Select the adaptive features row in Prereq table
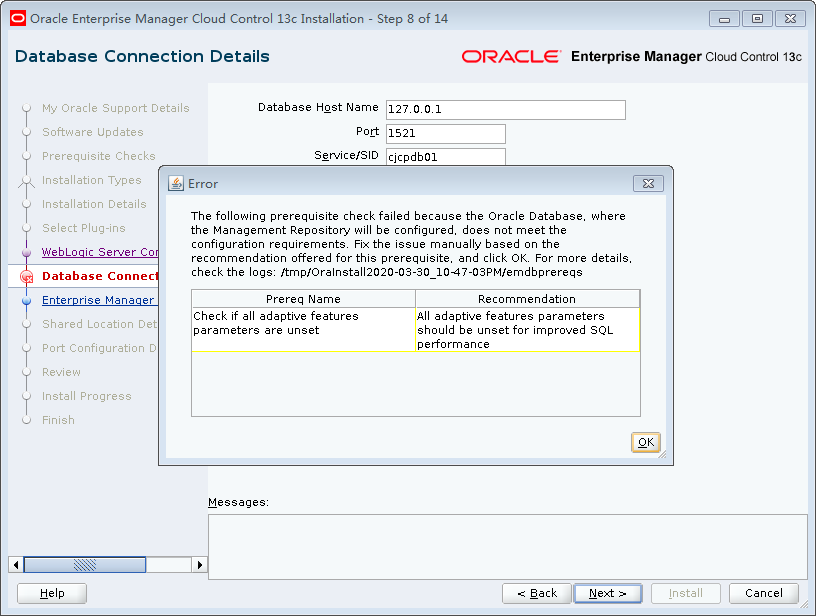Screen dimensions: 816x616 [416, 330]
